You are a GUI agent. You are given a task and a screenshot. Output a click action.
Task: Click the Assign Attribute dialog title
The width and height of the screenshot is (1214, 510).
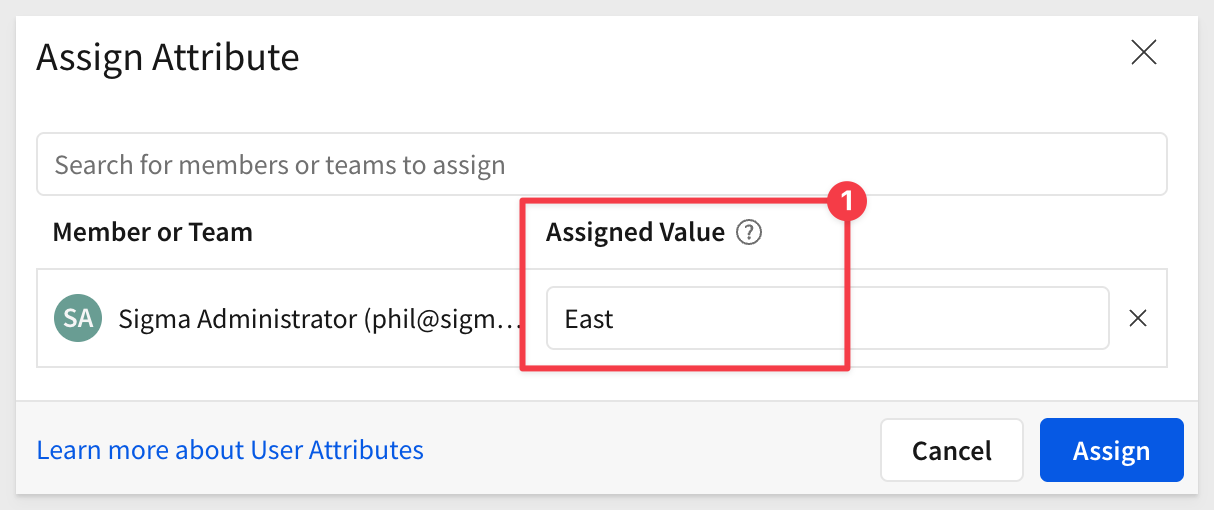click(x=168, y=57)
